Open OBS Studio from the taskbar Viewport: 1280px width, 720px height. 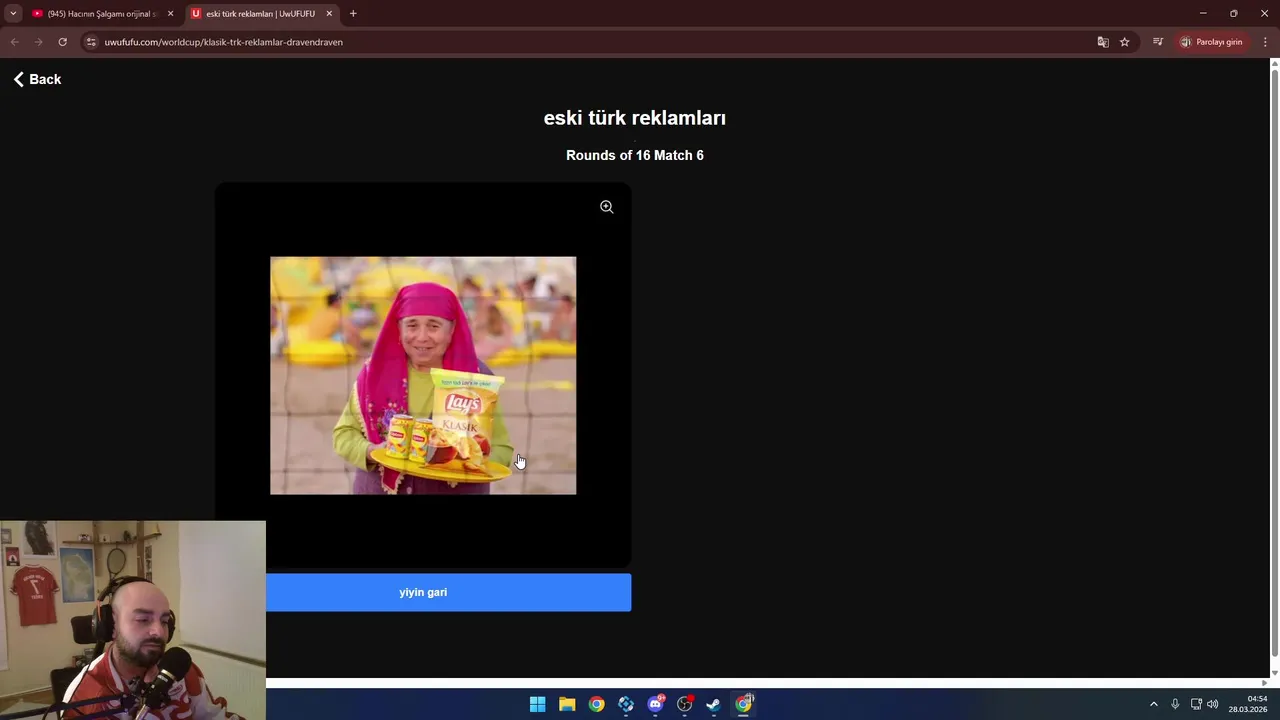(685, 704)
